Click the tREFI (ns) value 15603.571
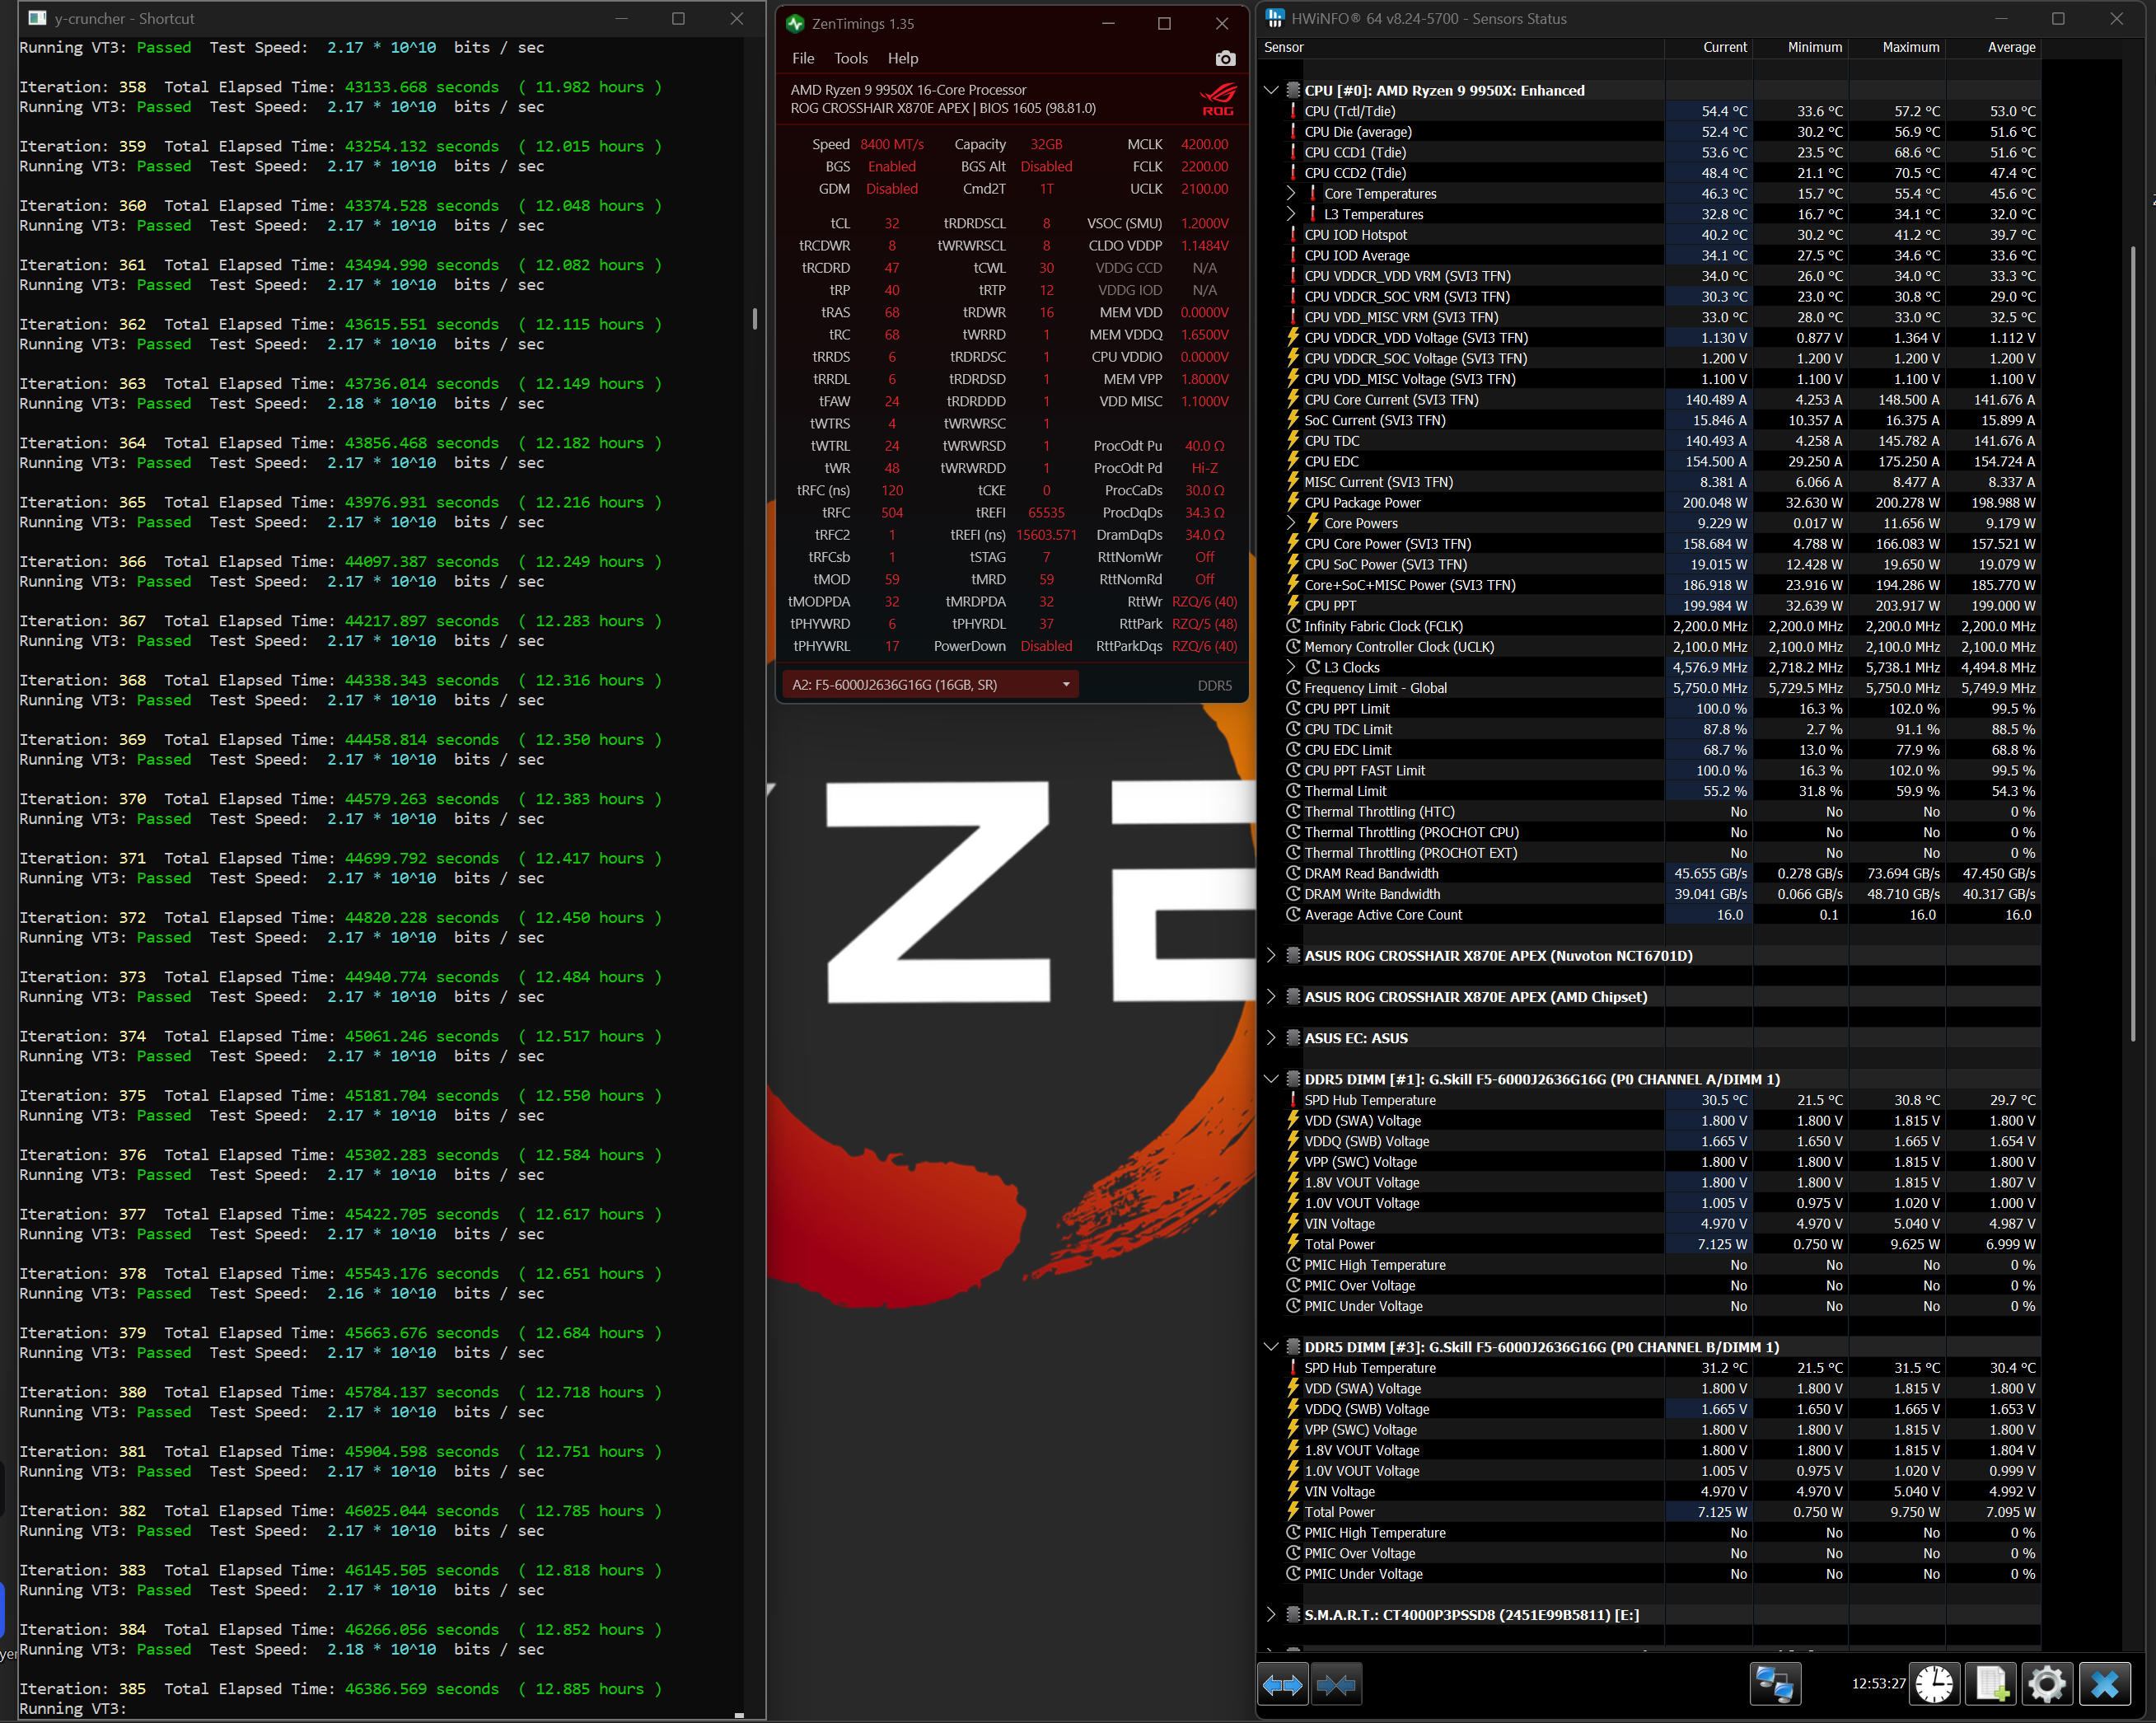Screen dimensions: 2156x1723 1046,535
